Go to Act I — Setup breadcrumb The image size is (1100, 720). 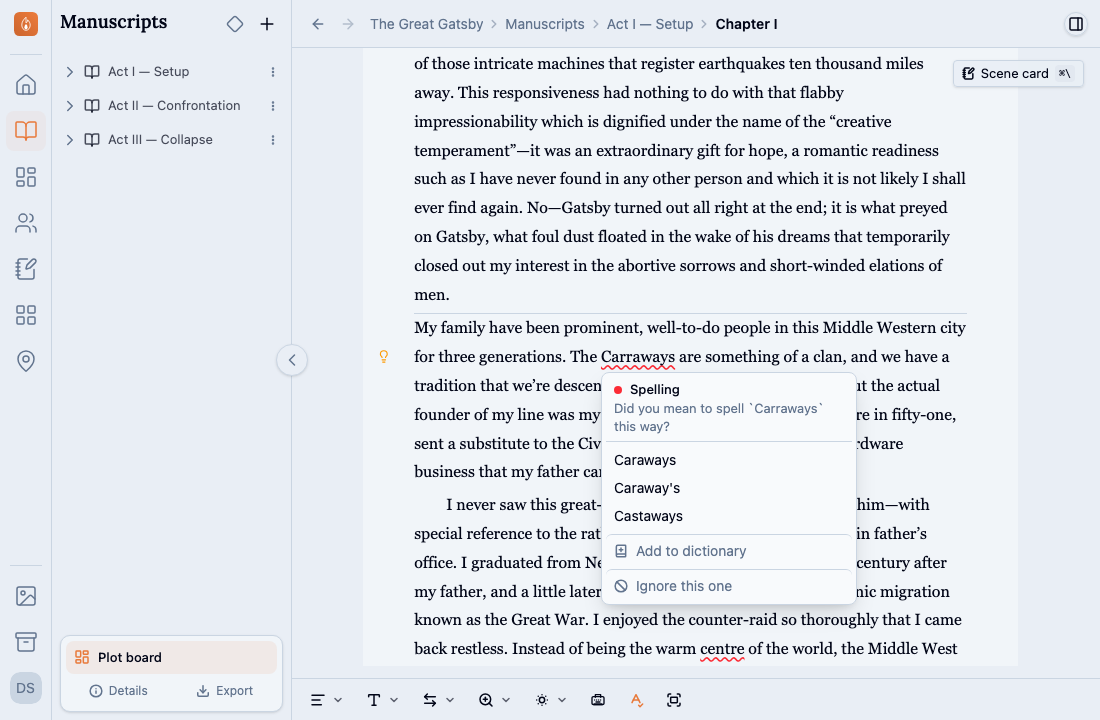[650, 24]
